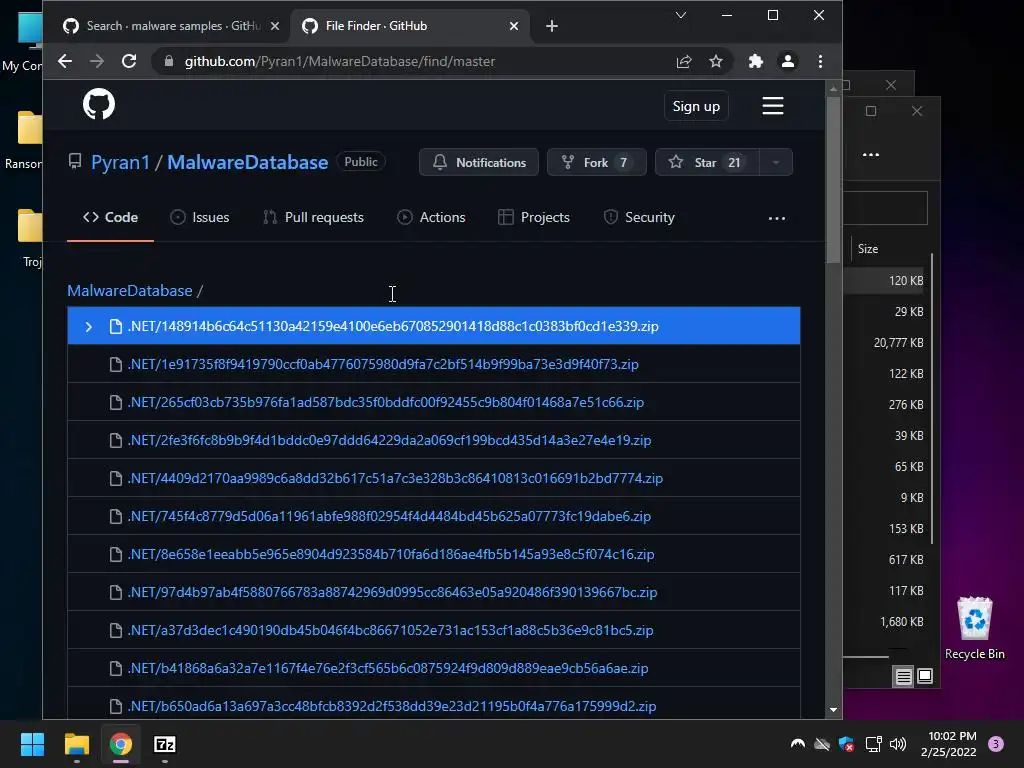Share this page icon in address bar
The height and width of the screenshot is (768, 1024).
pos(684,61)
